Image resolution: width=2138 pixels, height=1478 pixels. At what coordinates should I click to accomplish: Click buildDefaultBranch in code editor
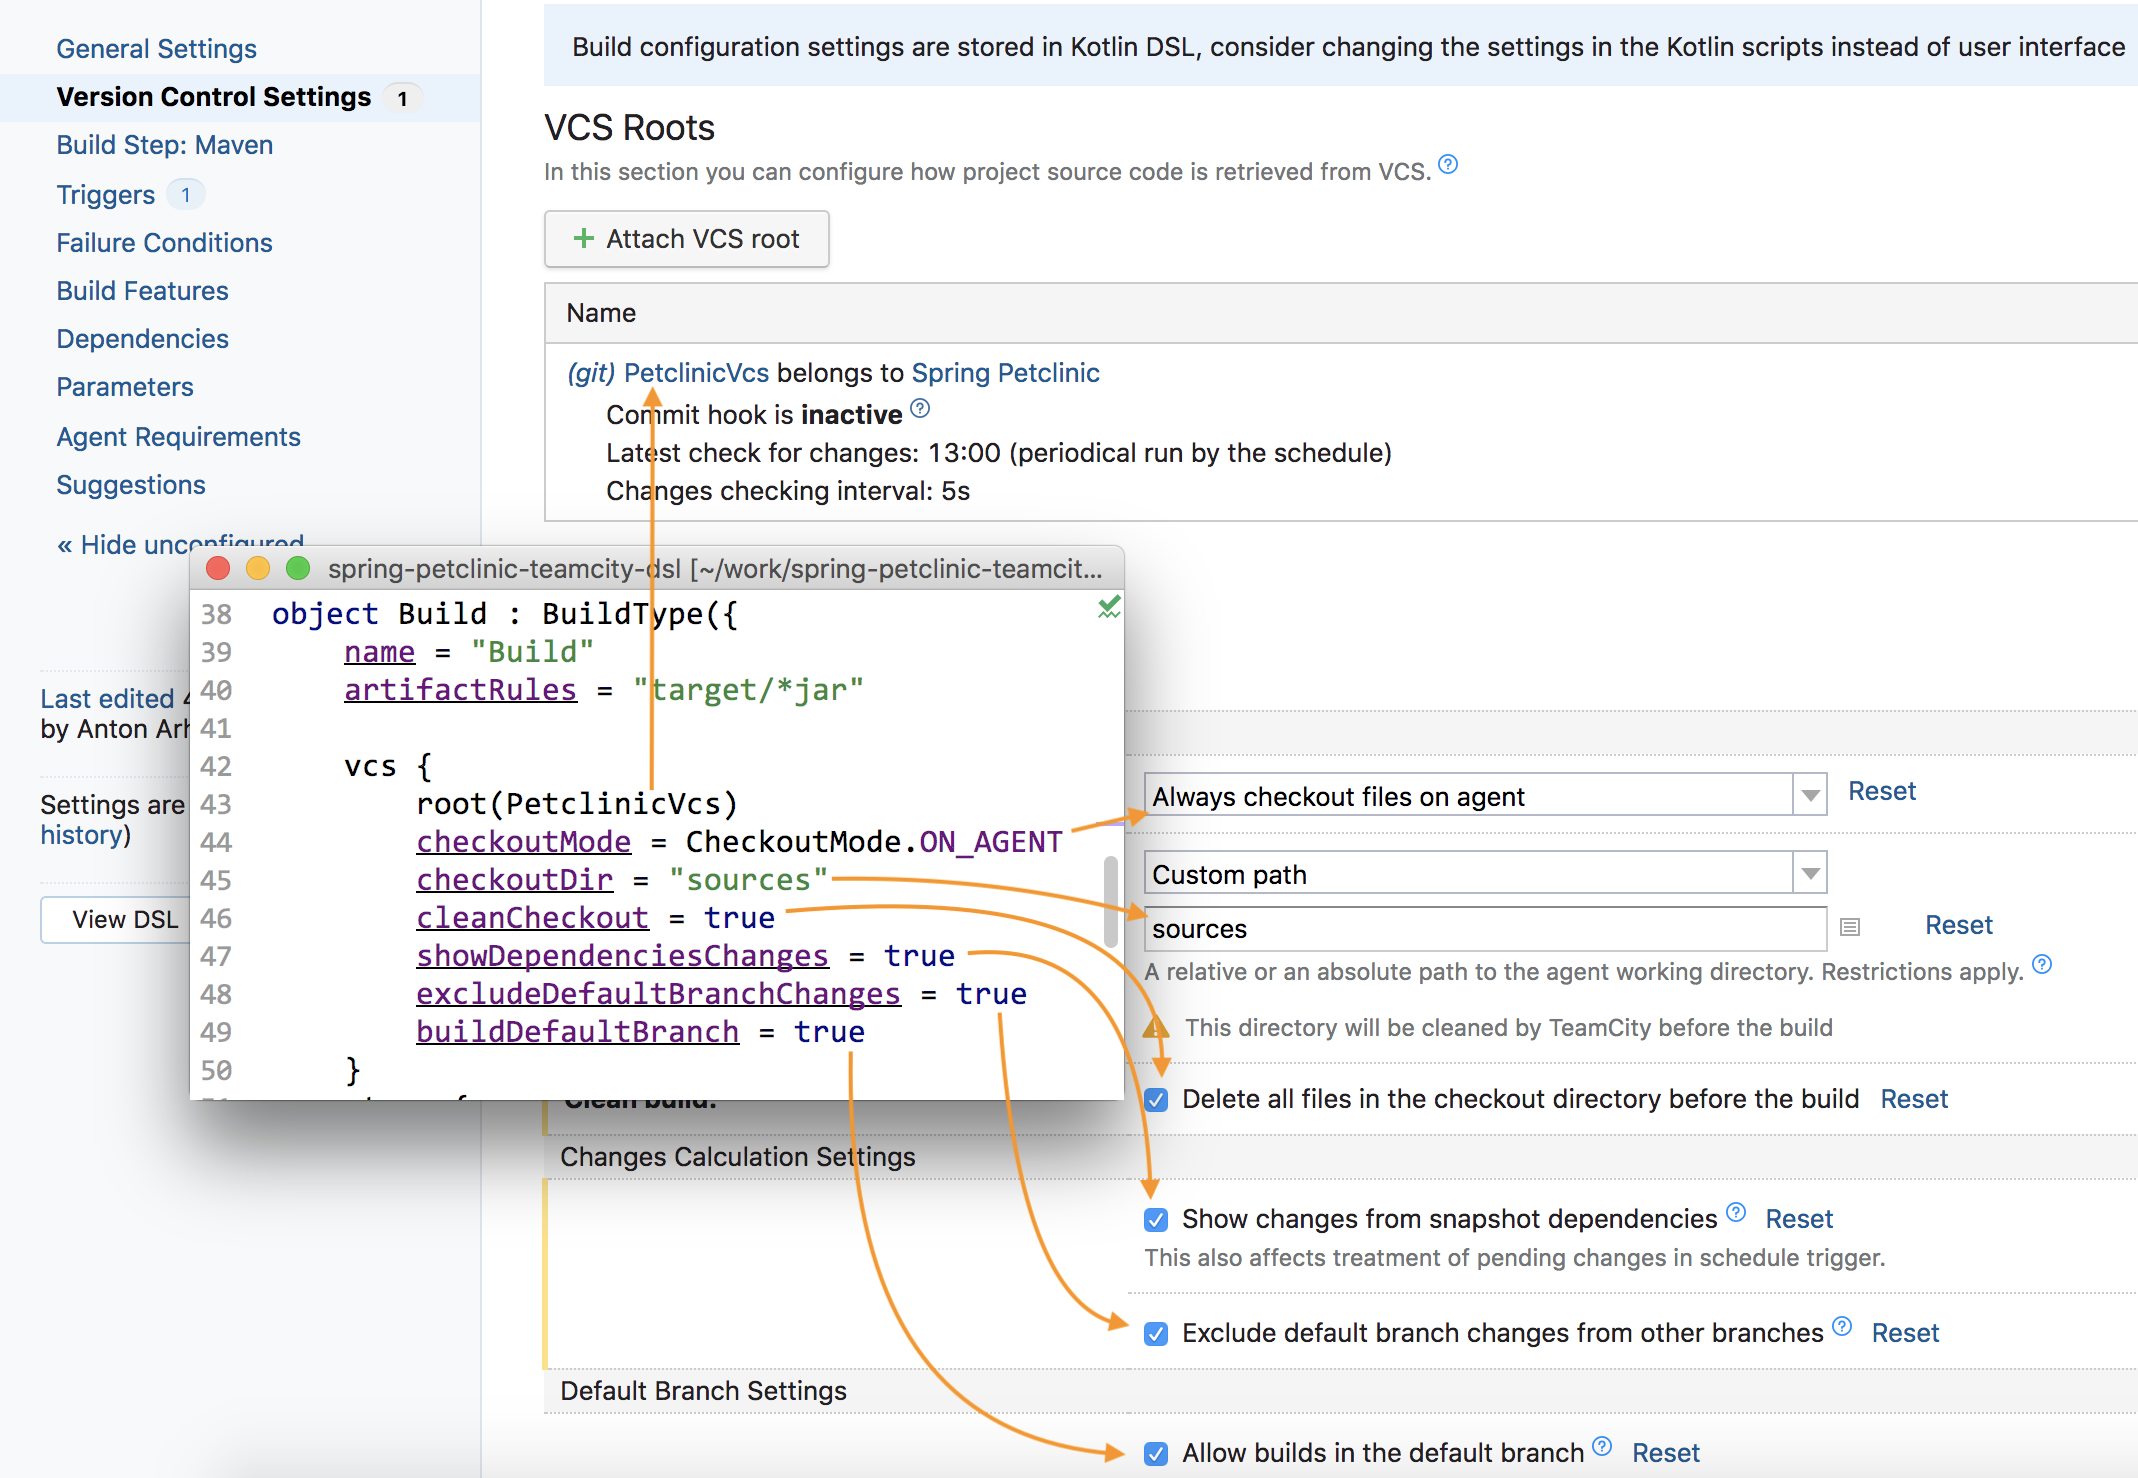click(x=578, y=1032)
